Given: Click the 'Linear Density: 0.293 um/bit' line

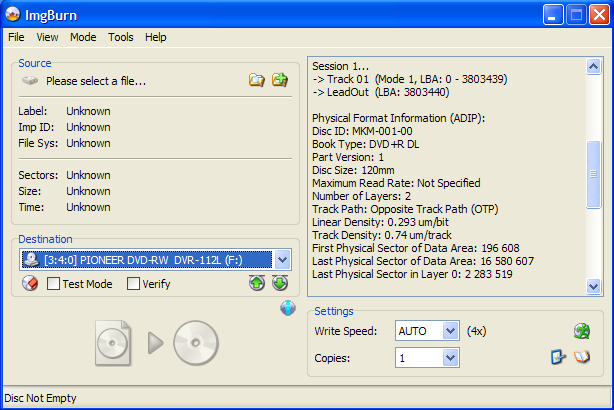Looking at the screenshot, I should coord(380,222).
